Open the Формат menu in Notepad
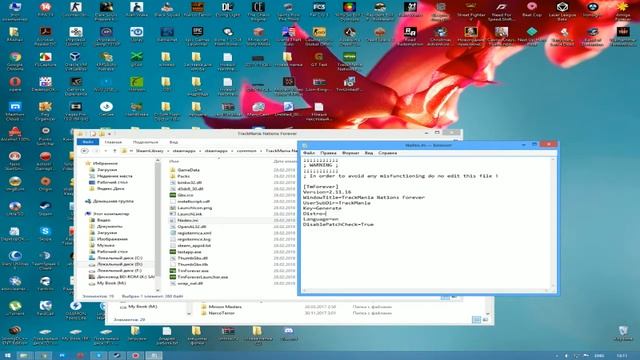Screen dimensions: 640x360 click(350, 153)
